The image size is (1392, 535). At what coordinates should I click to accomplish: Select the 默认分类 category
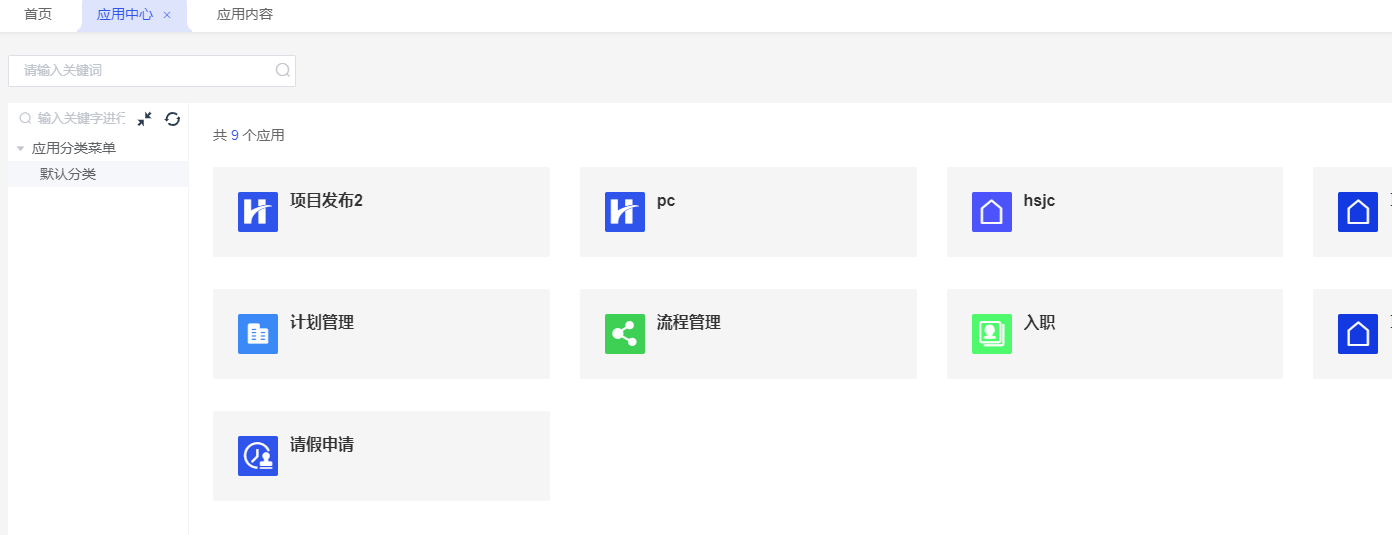[x=68, y=174]
